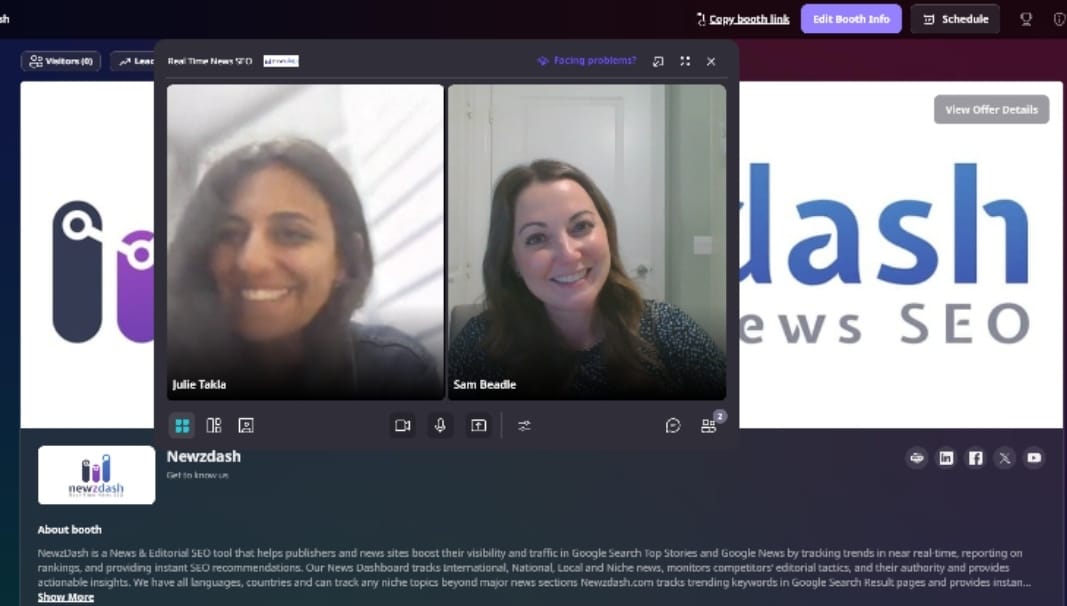Switch to the Leads tab
Image resolution: width=1067 pixels, height=606 pixels.
click(140, 61)
